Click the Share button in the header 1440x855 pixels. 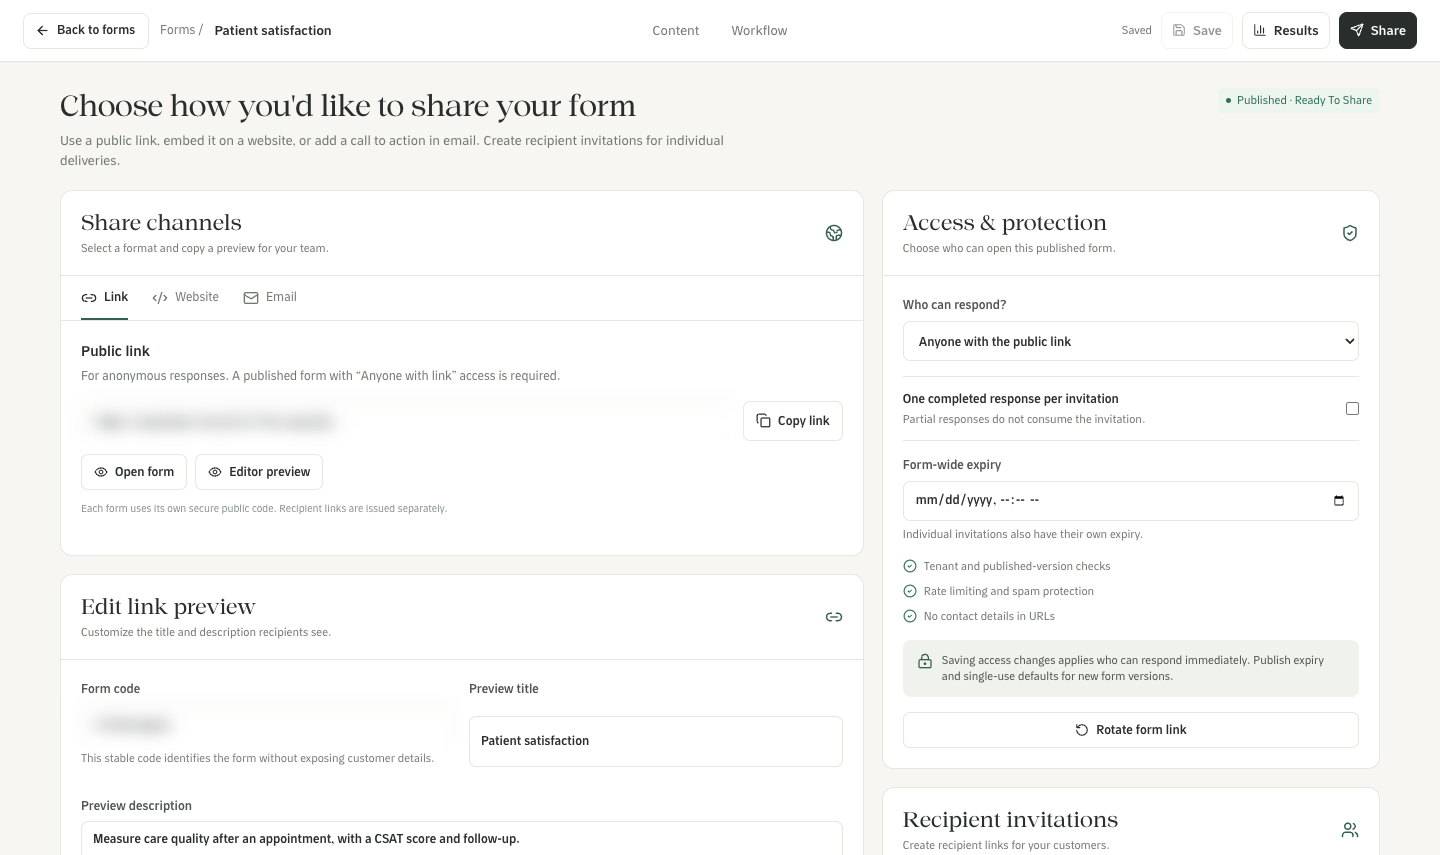pyautogui.click(x=1378, y=31)
